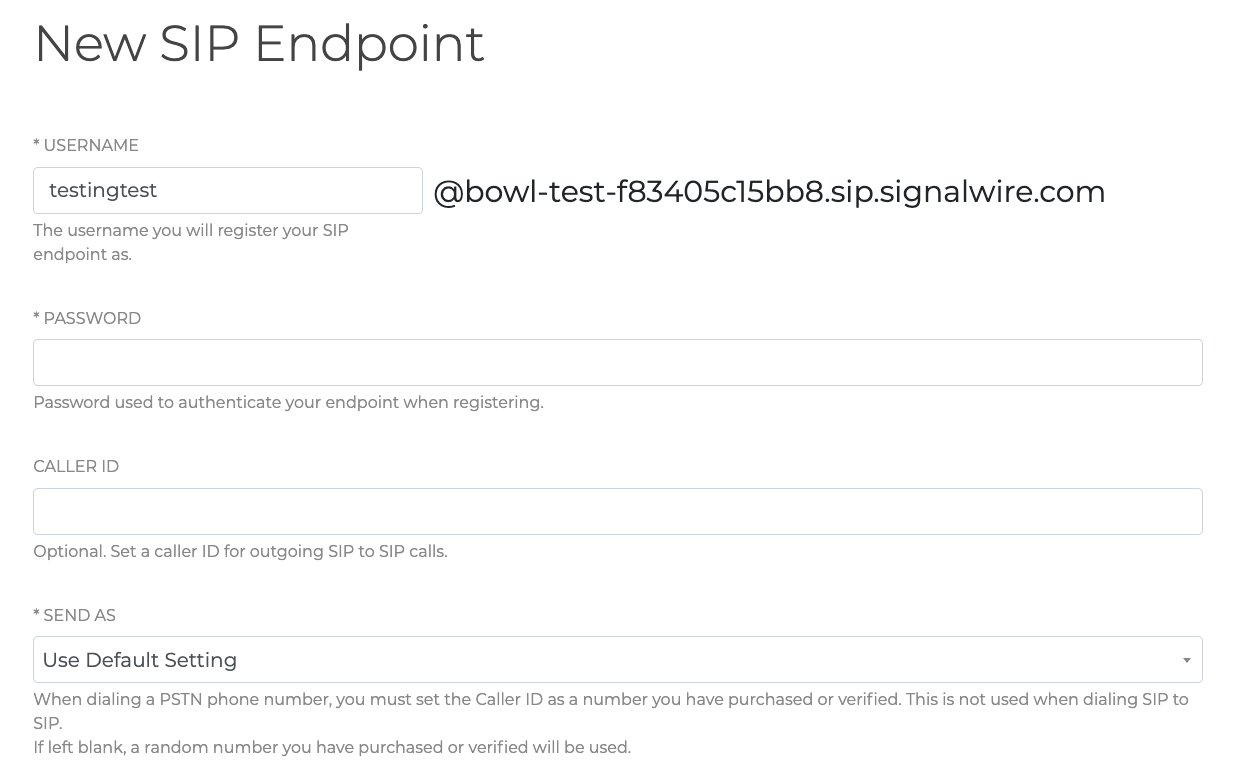Click the 'If left blank' helper text
1256x780 pixels.
click(x=332, y=747)
